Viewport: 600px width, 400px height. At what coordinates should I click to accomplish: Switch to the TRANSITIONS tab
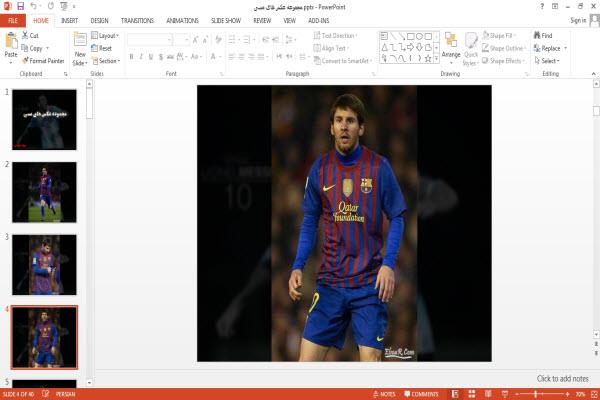pyautogui.click(x=137, y=21)
